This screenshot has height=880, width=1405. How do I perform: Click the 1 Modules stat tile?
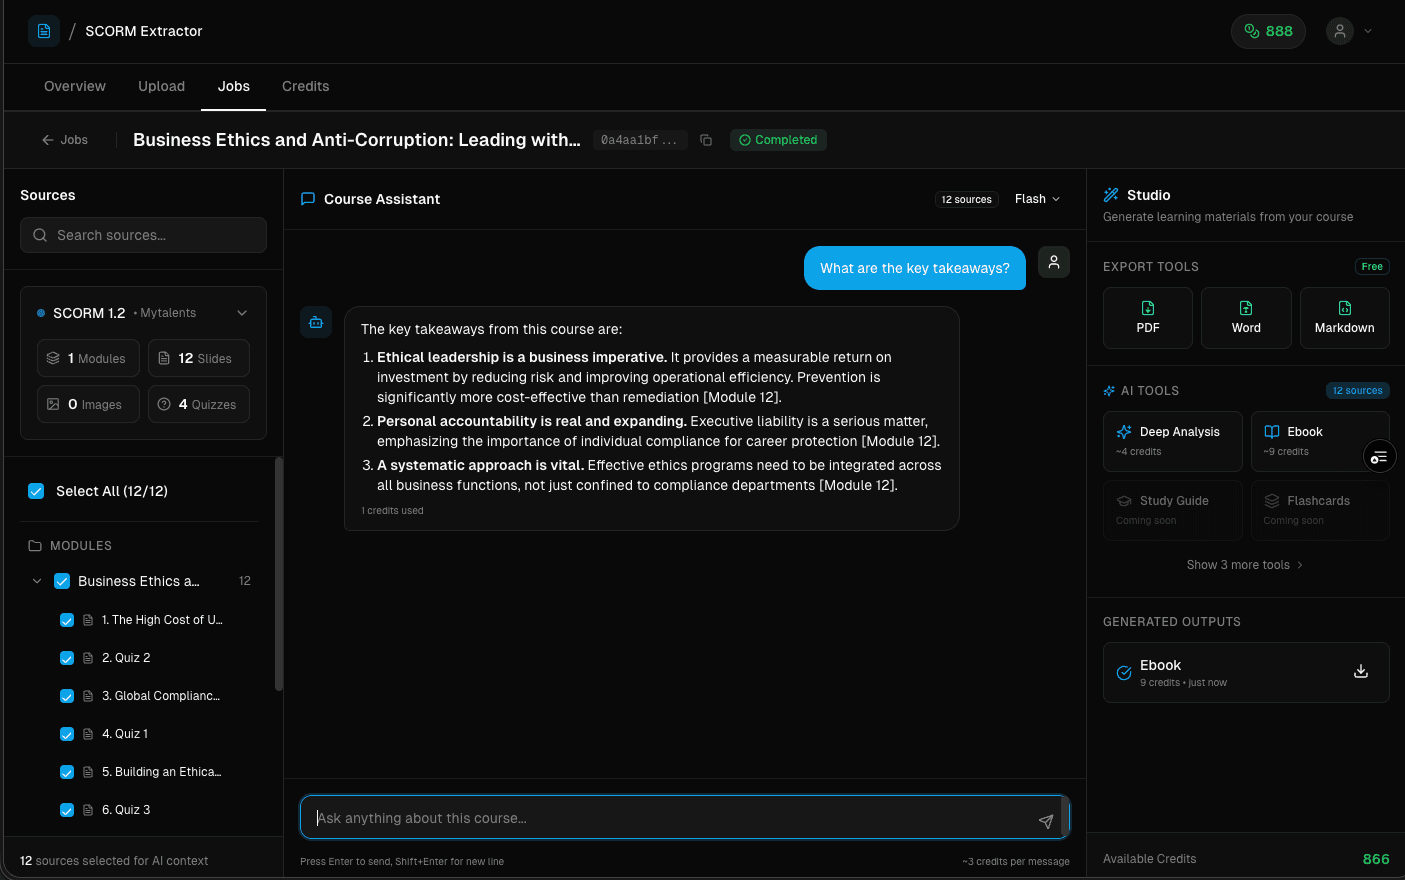(x=88, y=358)
